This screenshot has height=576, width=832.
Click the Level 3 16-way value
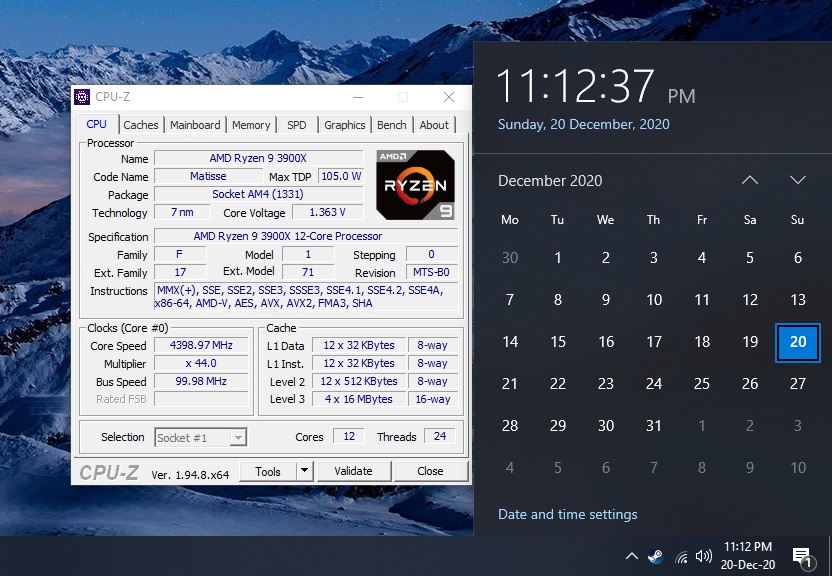click(433, 399)
